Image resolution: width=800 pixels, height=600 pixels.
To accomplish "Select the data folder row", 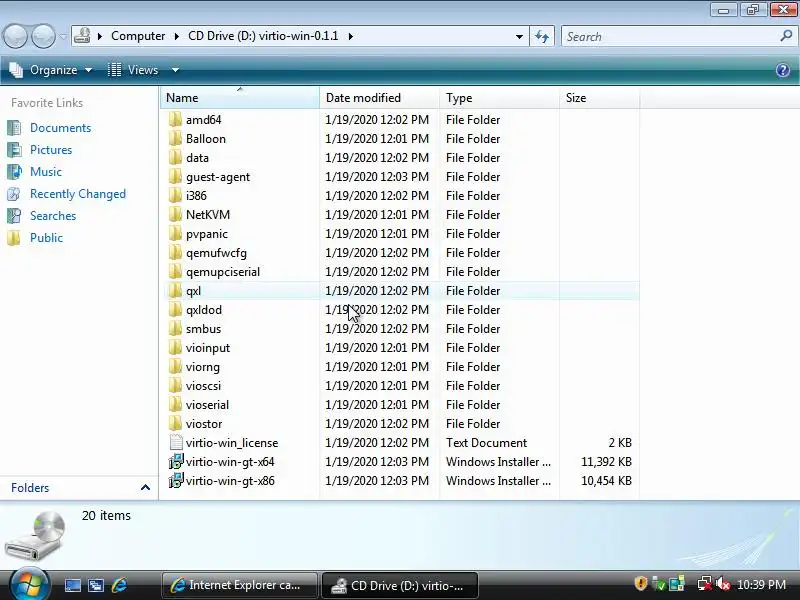I will [400, 158].
